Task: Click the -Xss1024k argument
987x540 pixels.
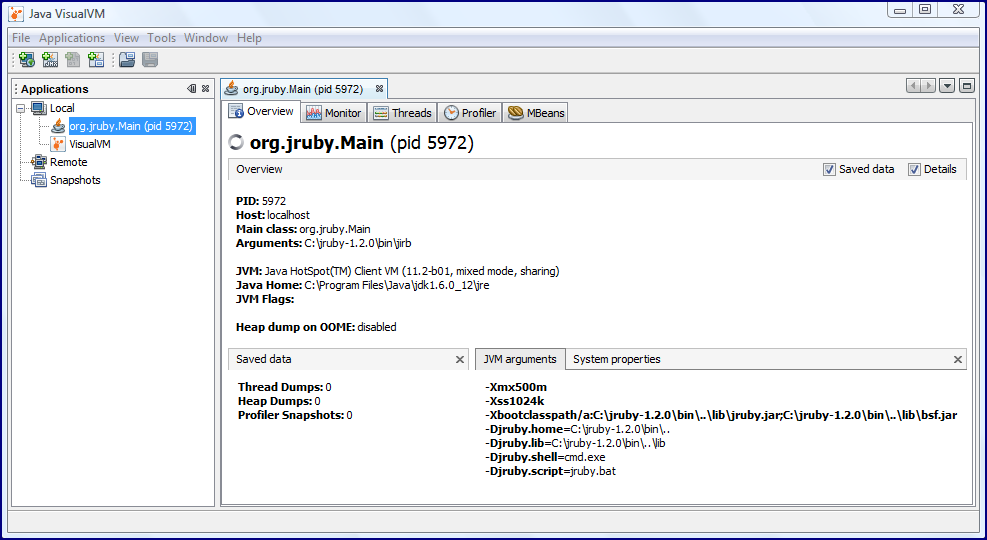Action: 515,401
